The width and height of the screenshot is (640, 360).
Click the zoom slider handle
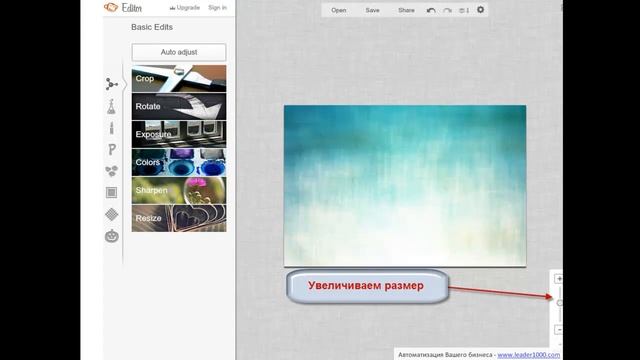[x=560, y=303]
